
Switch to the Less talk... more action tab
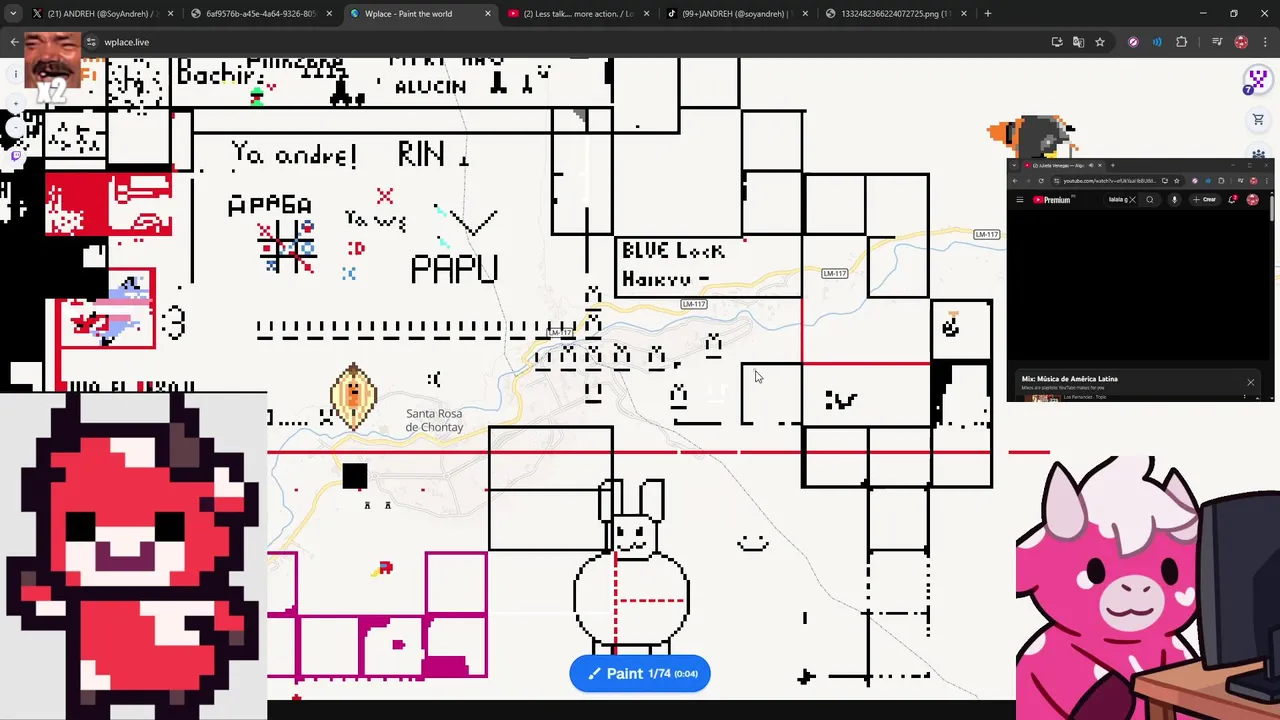pos(578,14)
